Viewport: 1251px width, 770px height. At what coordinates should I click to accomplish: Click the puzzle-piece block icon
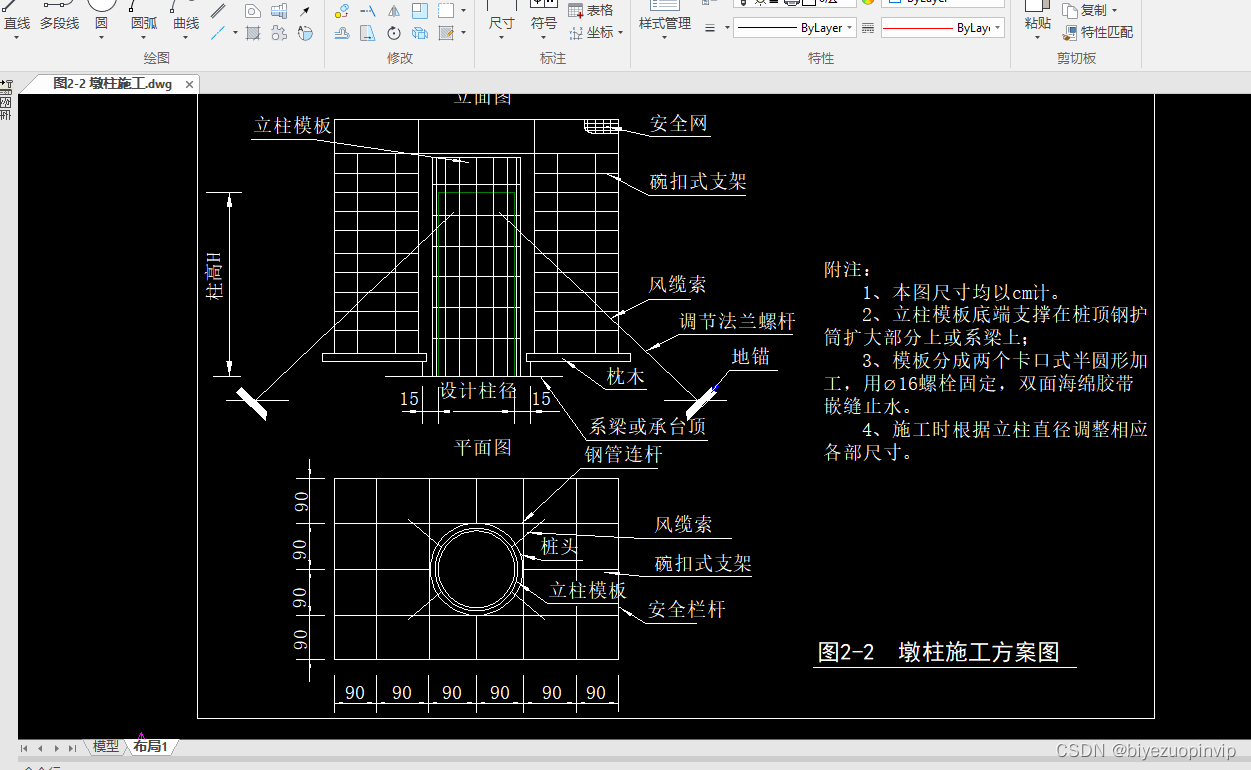pos(279,33)
